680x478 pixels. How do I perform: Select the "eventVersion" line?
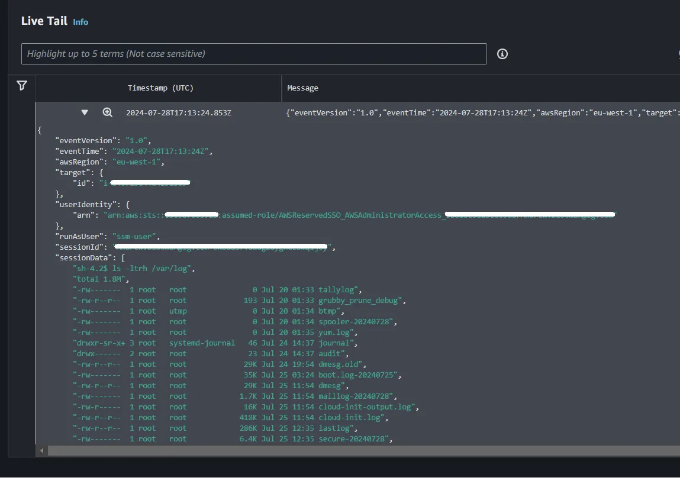pos(103,141)
